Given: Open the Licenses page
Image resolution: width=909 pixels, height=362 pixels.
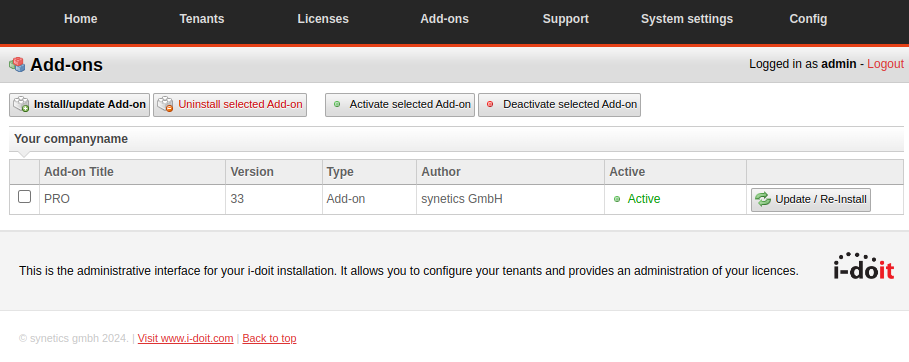Looking at the screenshot, I should pos(323,19).
